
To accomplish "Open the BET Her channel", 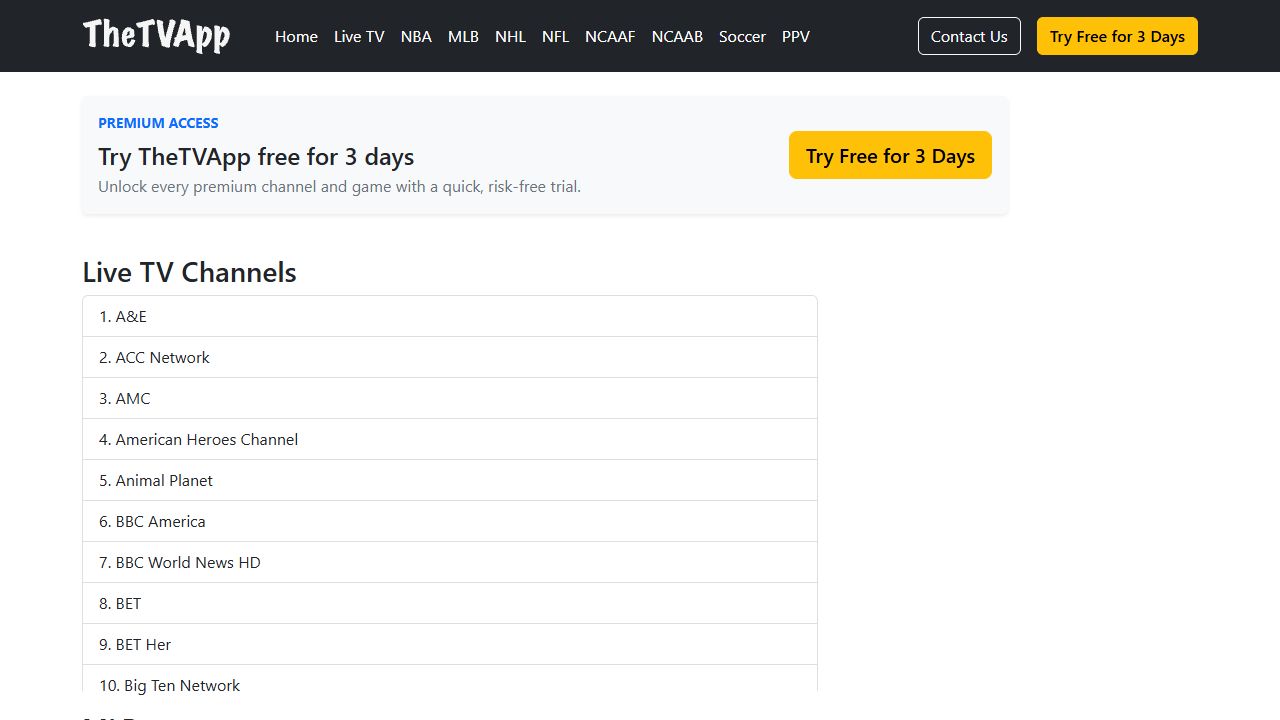I will click(x=450, y=644).
